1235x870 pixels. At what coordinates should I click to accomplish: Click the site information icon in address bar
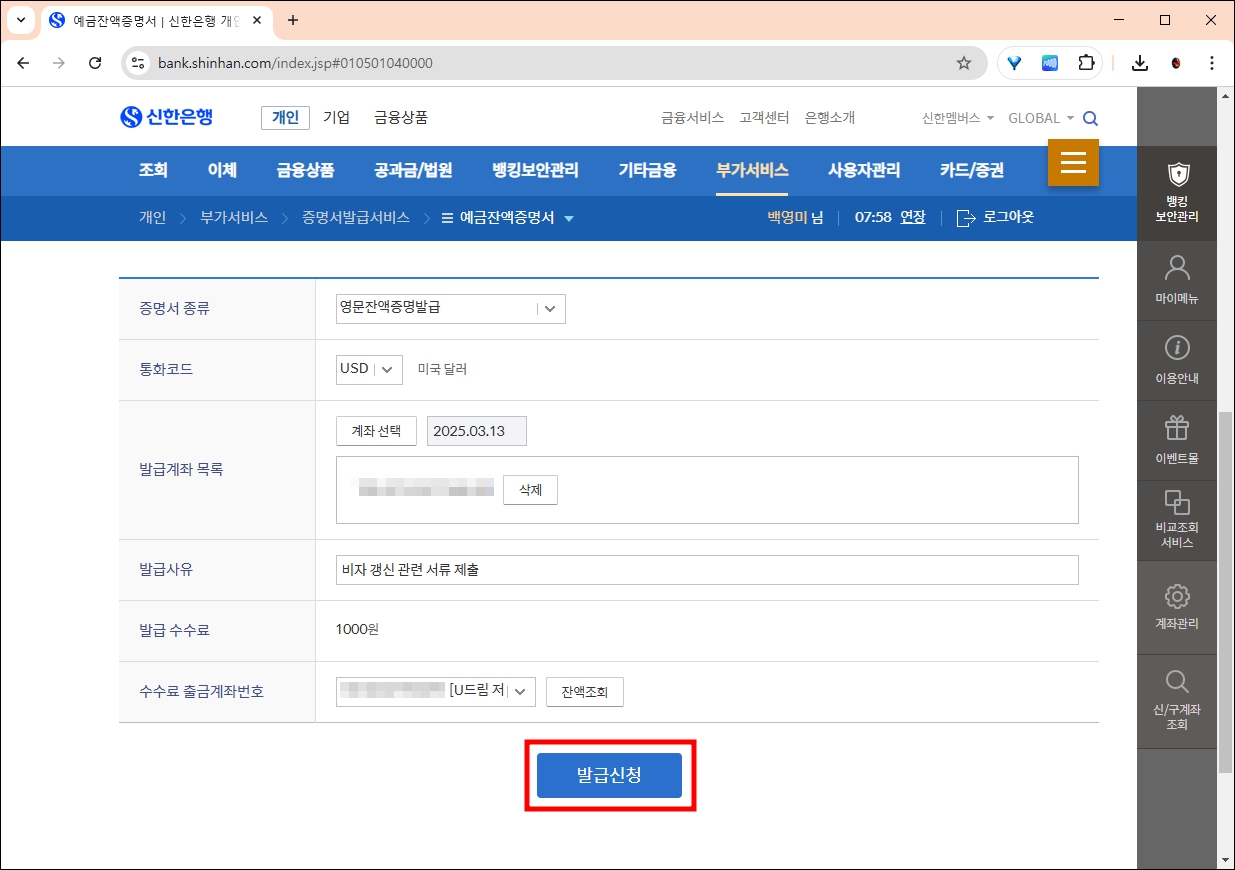138,63
